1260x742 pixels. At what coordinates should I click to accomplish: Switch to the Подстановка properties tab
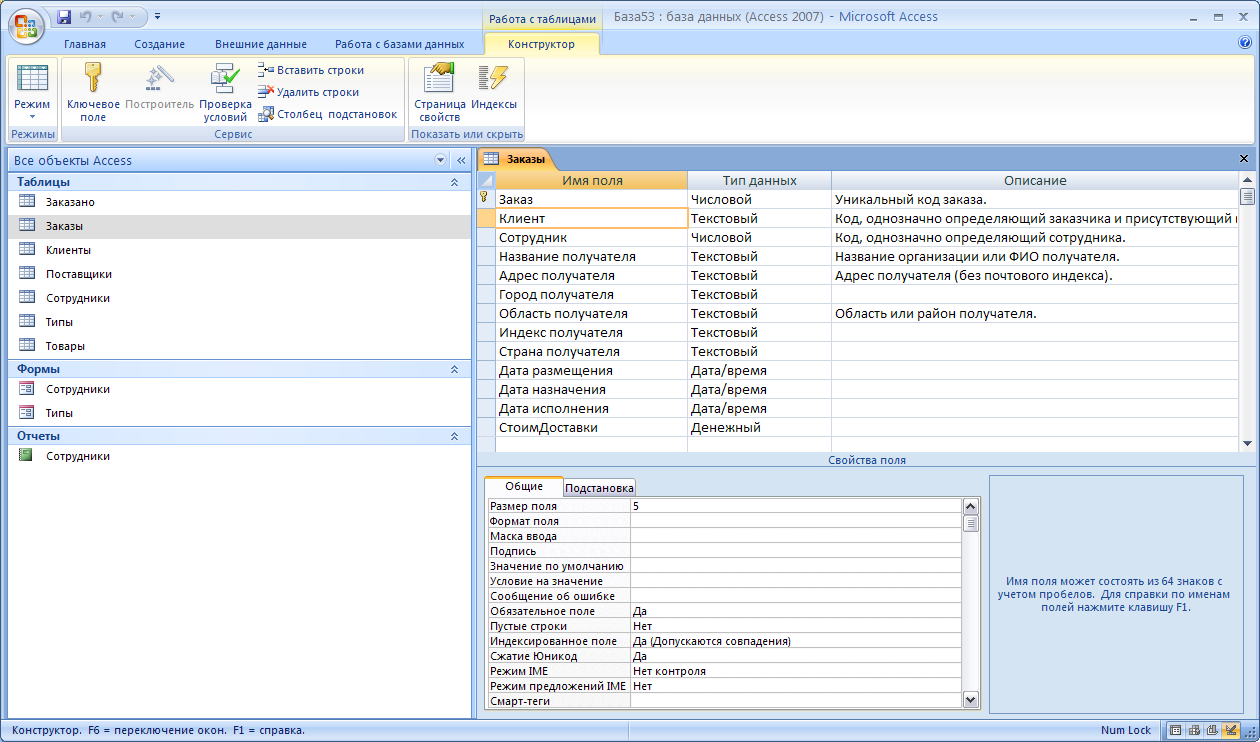(599, 488)
